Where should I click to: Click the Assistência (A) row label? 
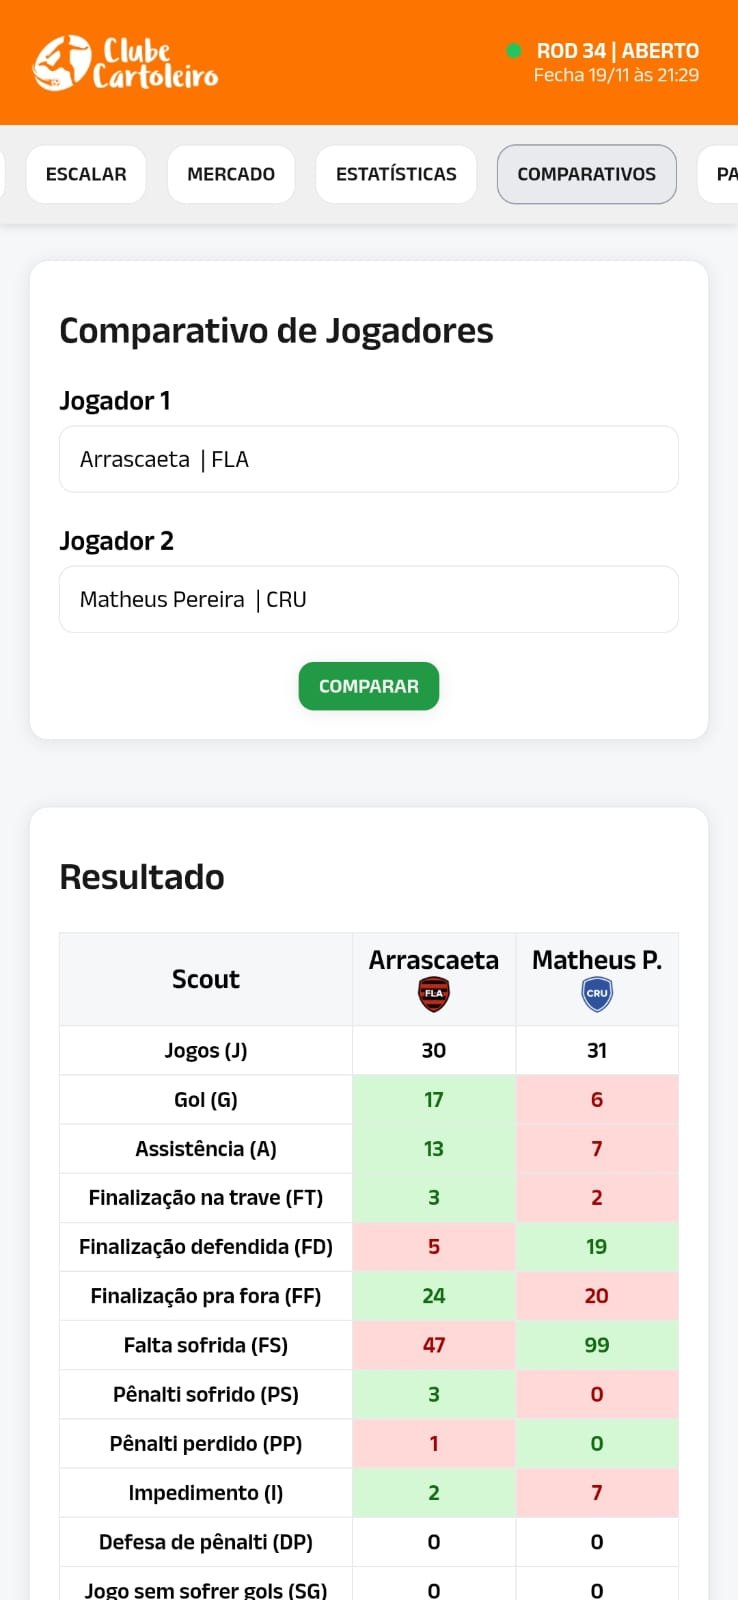click(x=206, y=1149)
